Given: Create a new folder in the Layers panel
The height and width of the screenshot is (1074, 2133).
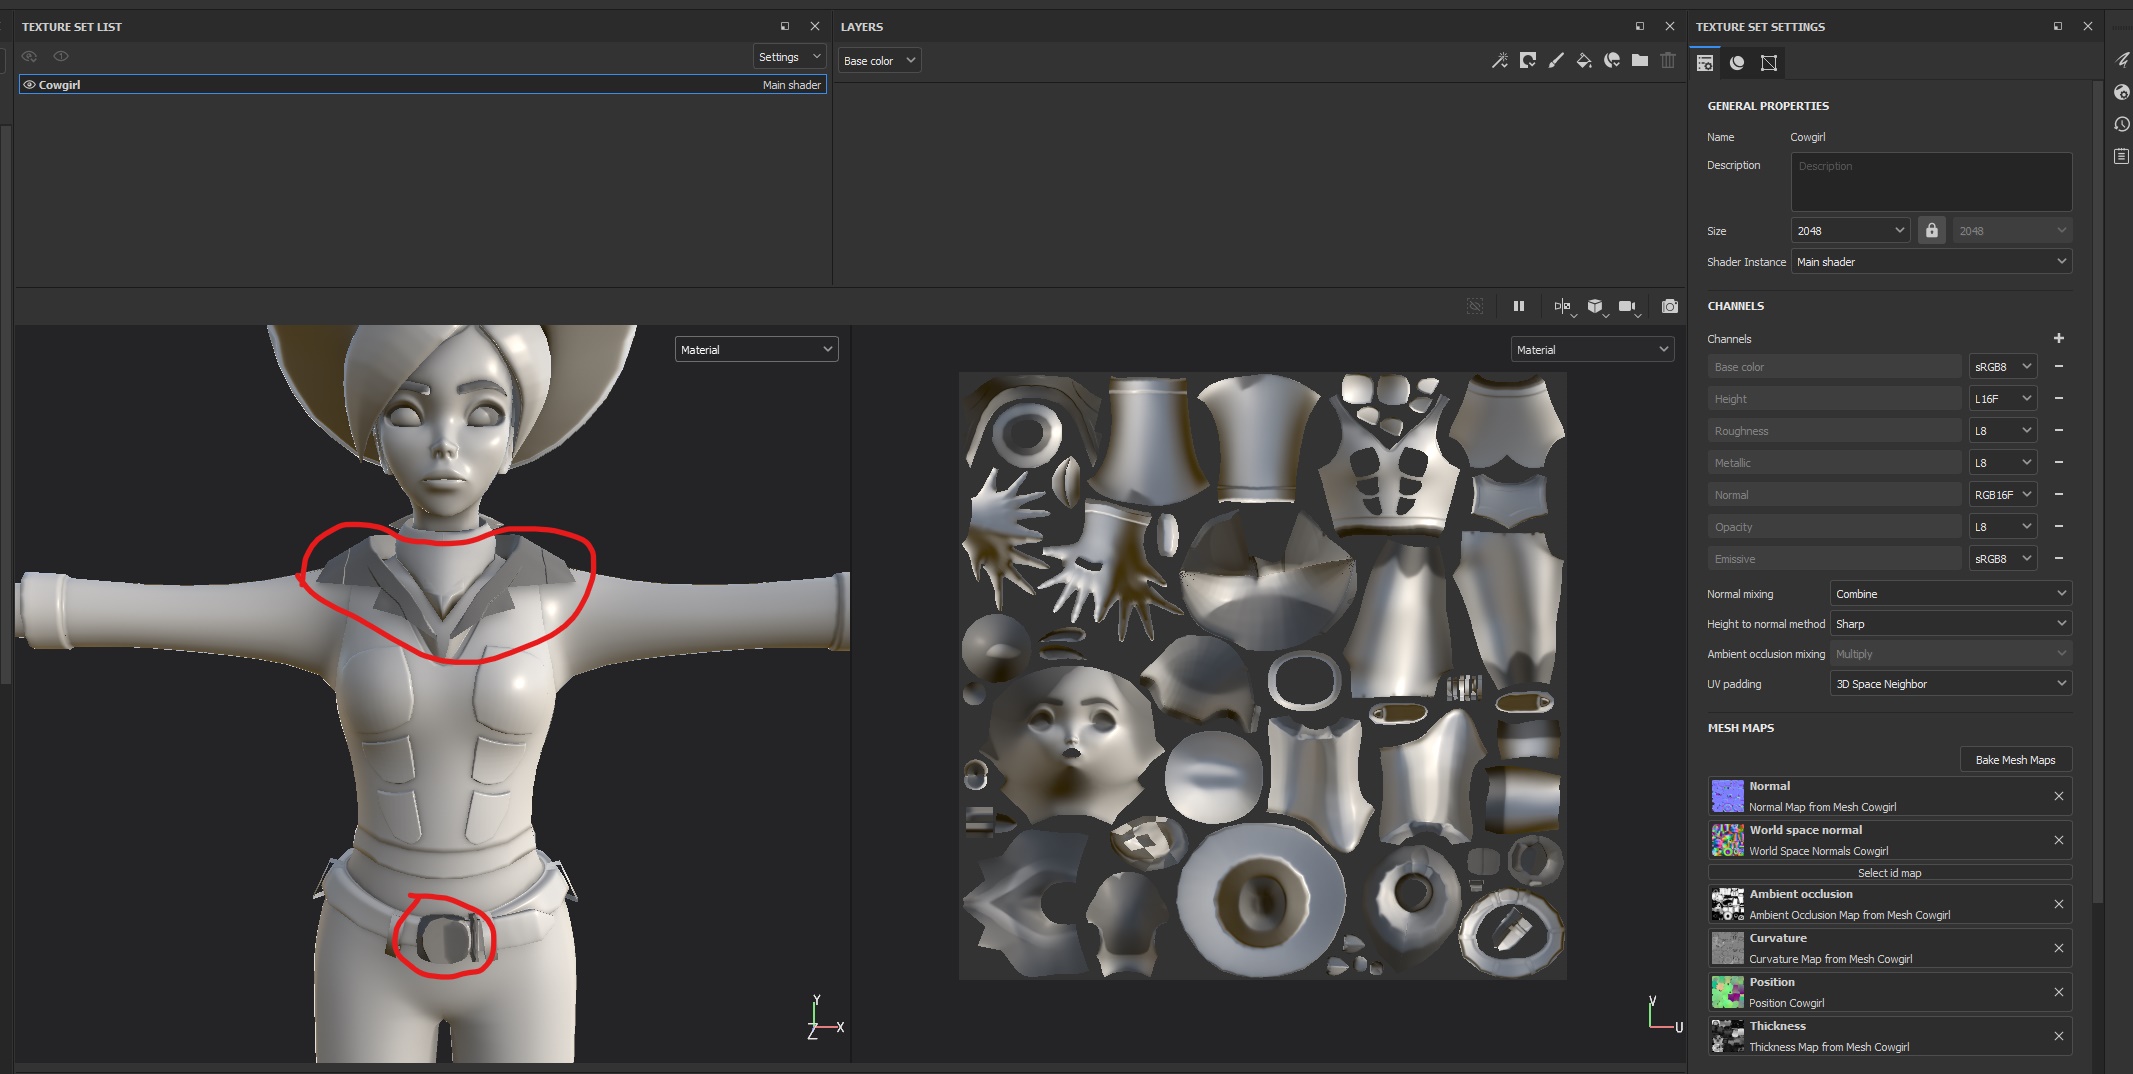Looking at the screenshot, I should coord(1639,60).
